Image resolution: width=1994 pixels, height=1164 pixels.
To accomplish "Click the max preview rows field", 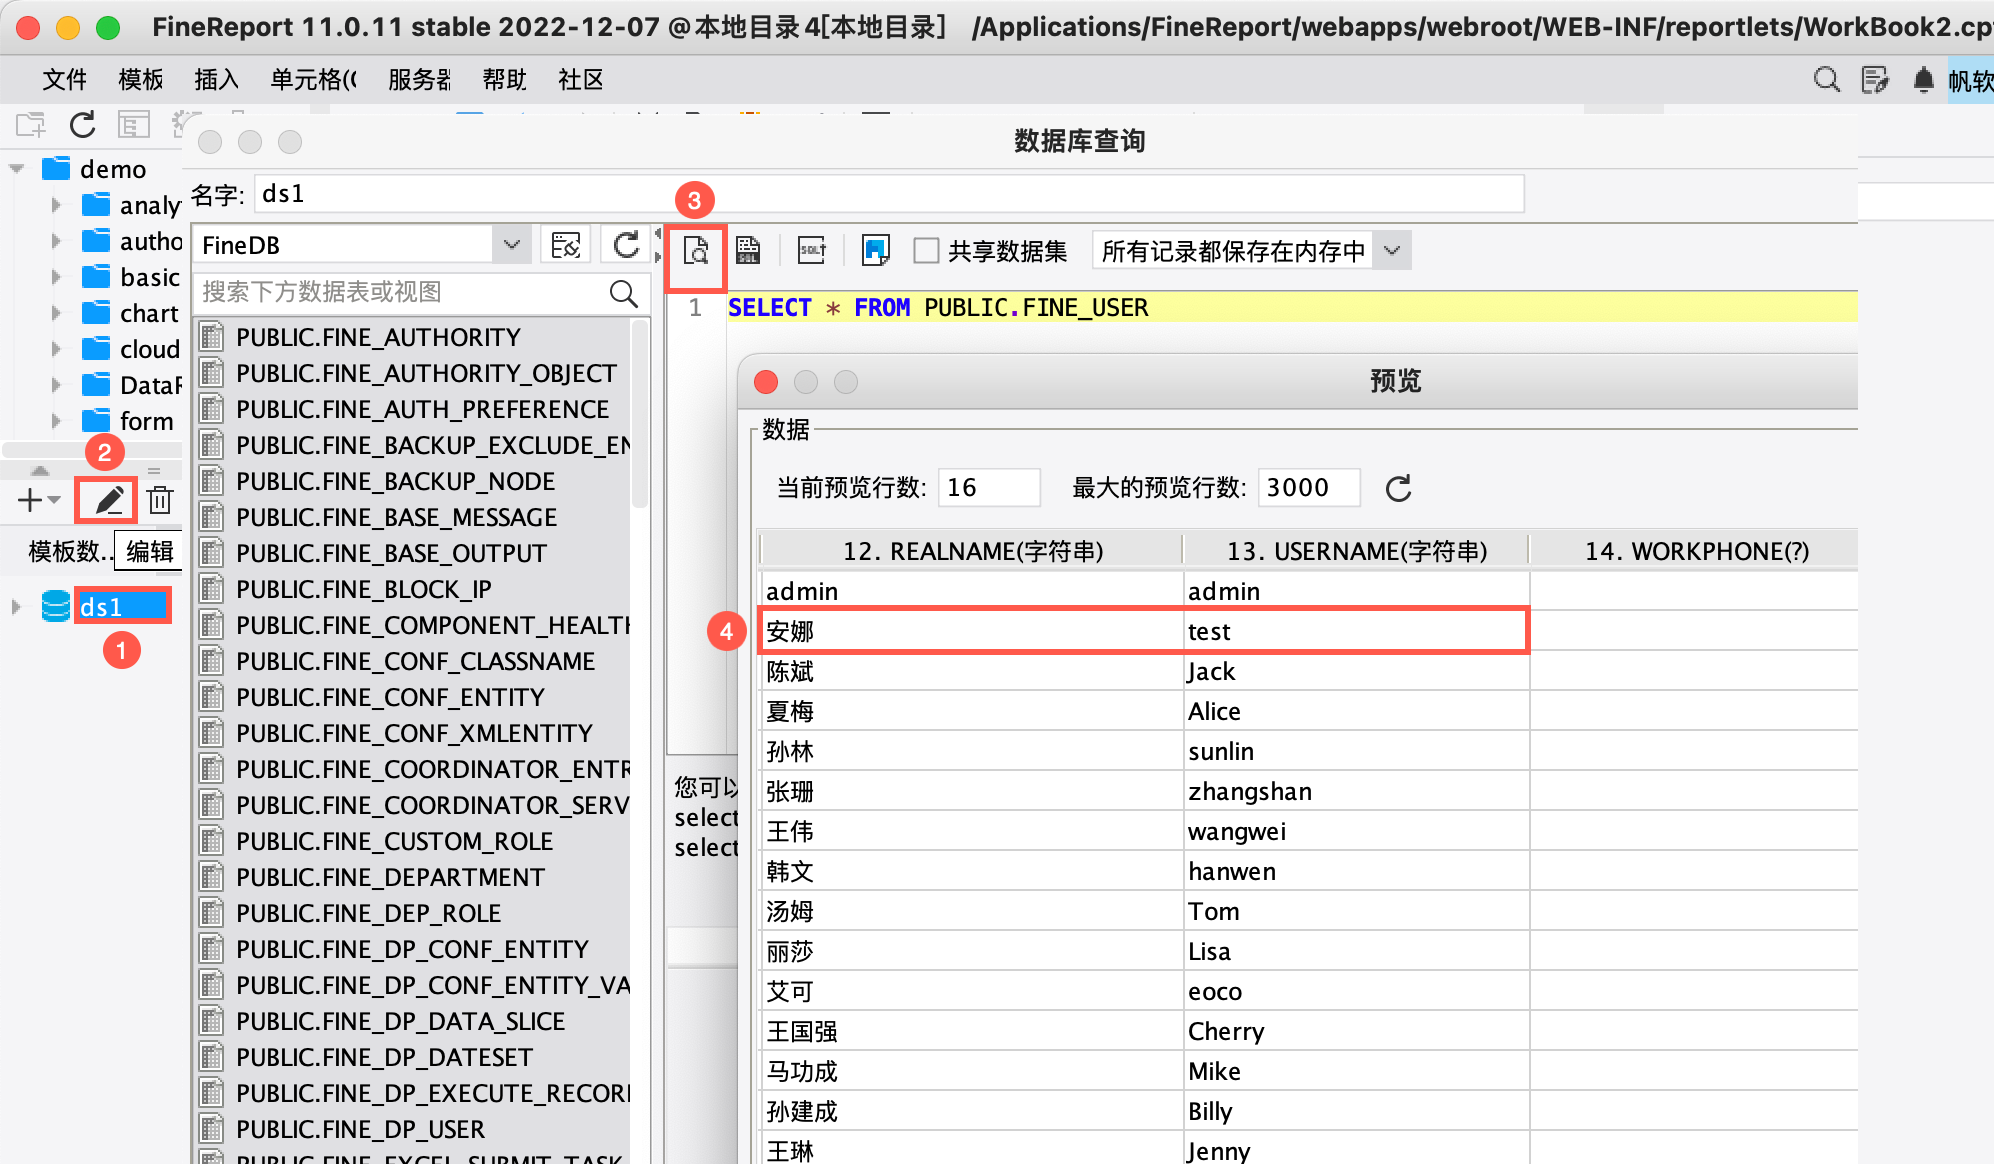I will tap(1308, 488).
